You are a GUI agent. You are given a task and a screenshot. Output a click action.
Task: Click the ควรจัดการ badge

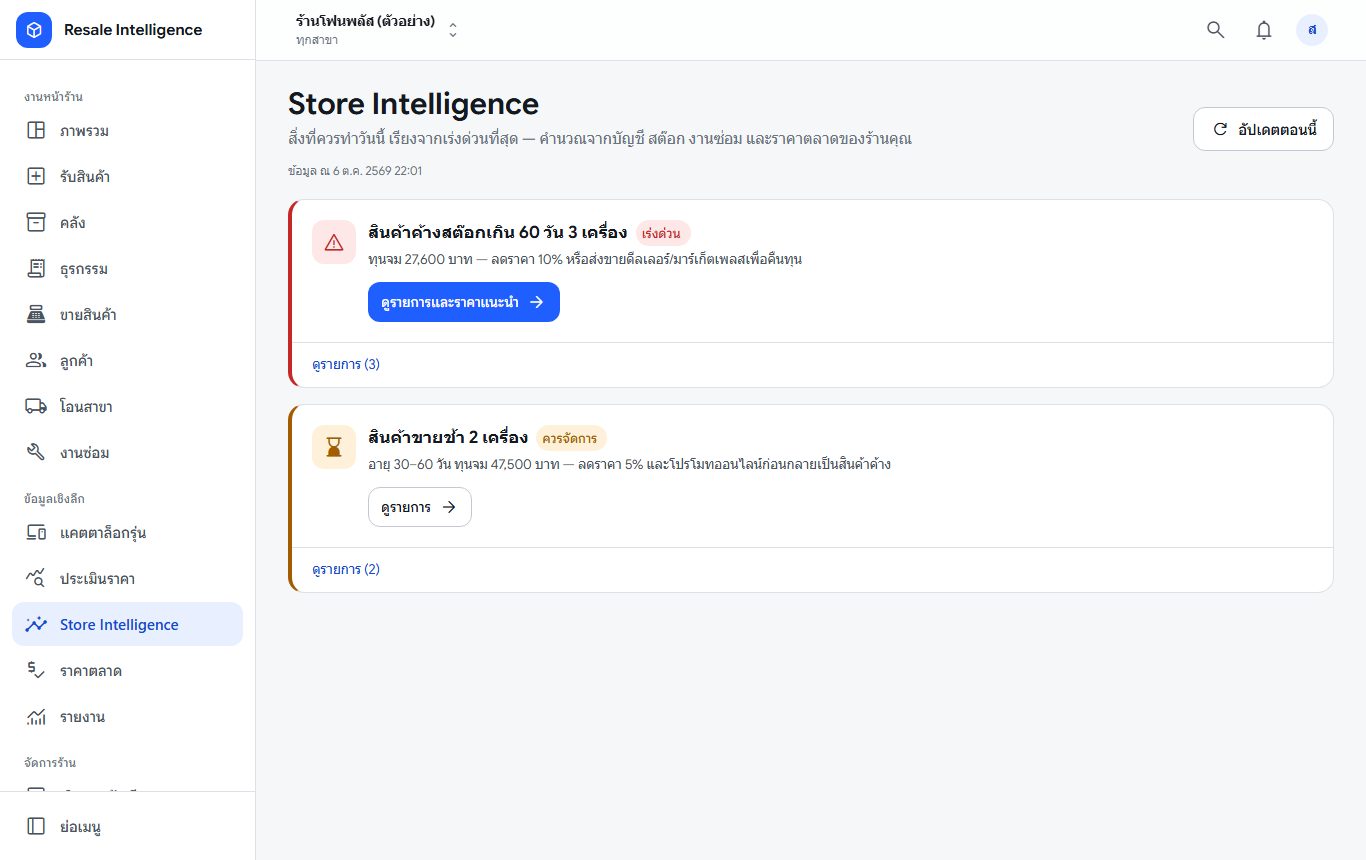pos(571,438)
